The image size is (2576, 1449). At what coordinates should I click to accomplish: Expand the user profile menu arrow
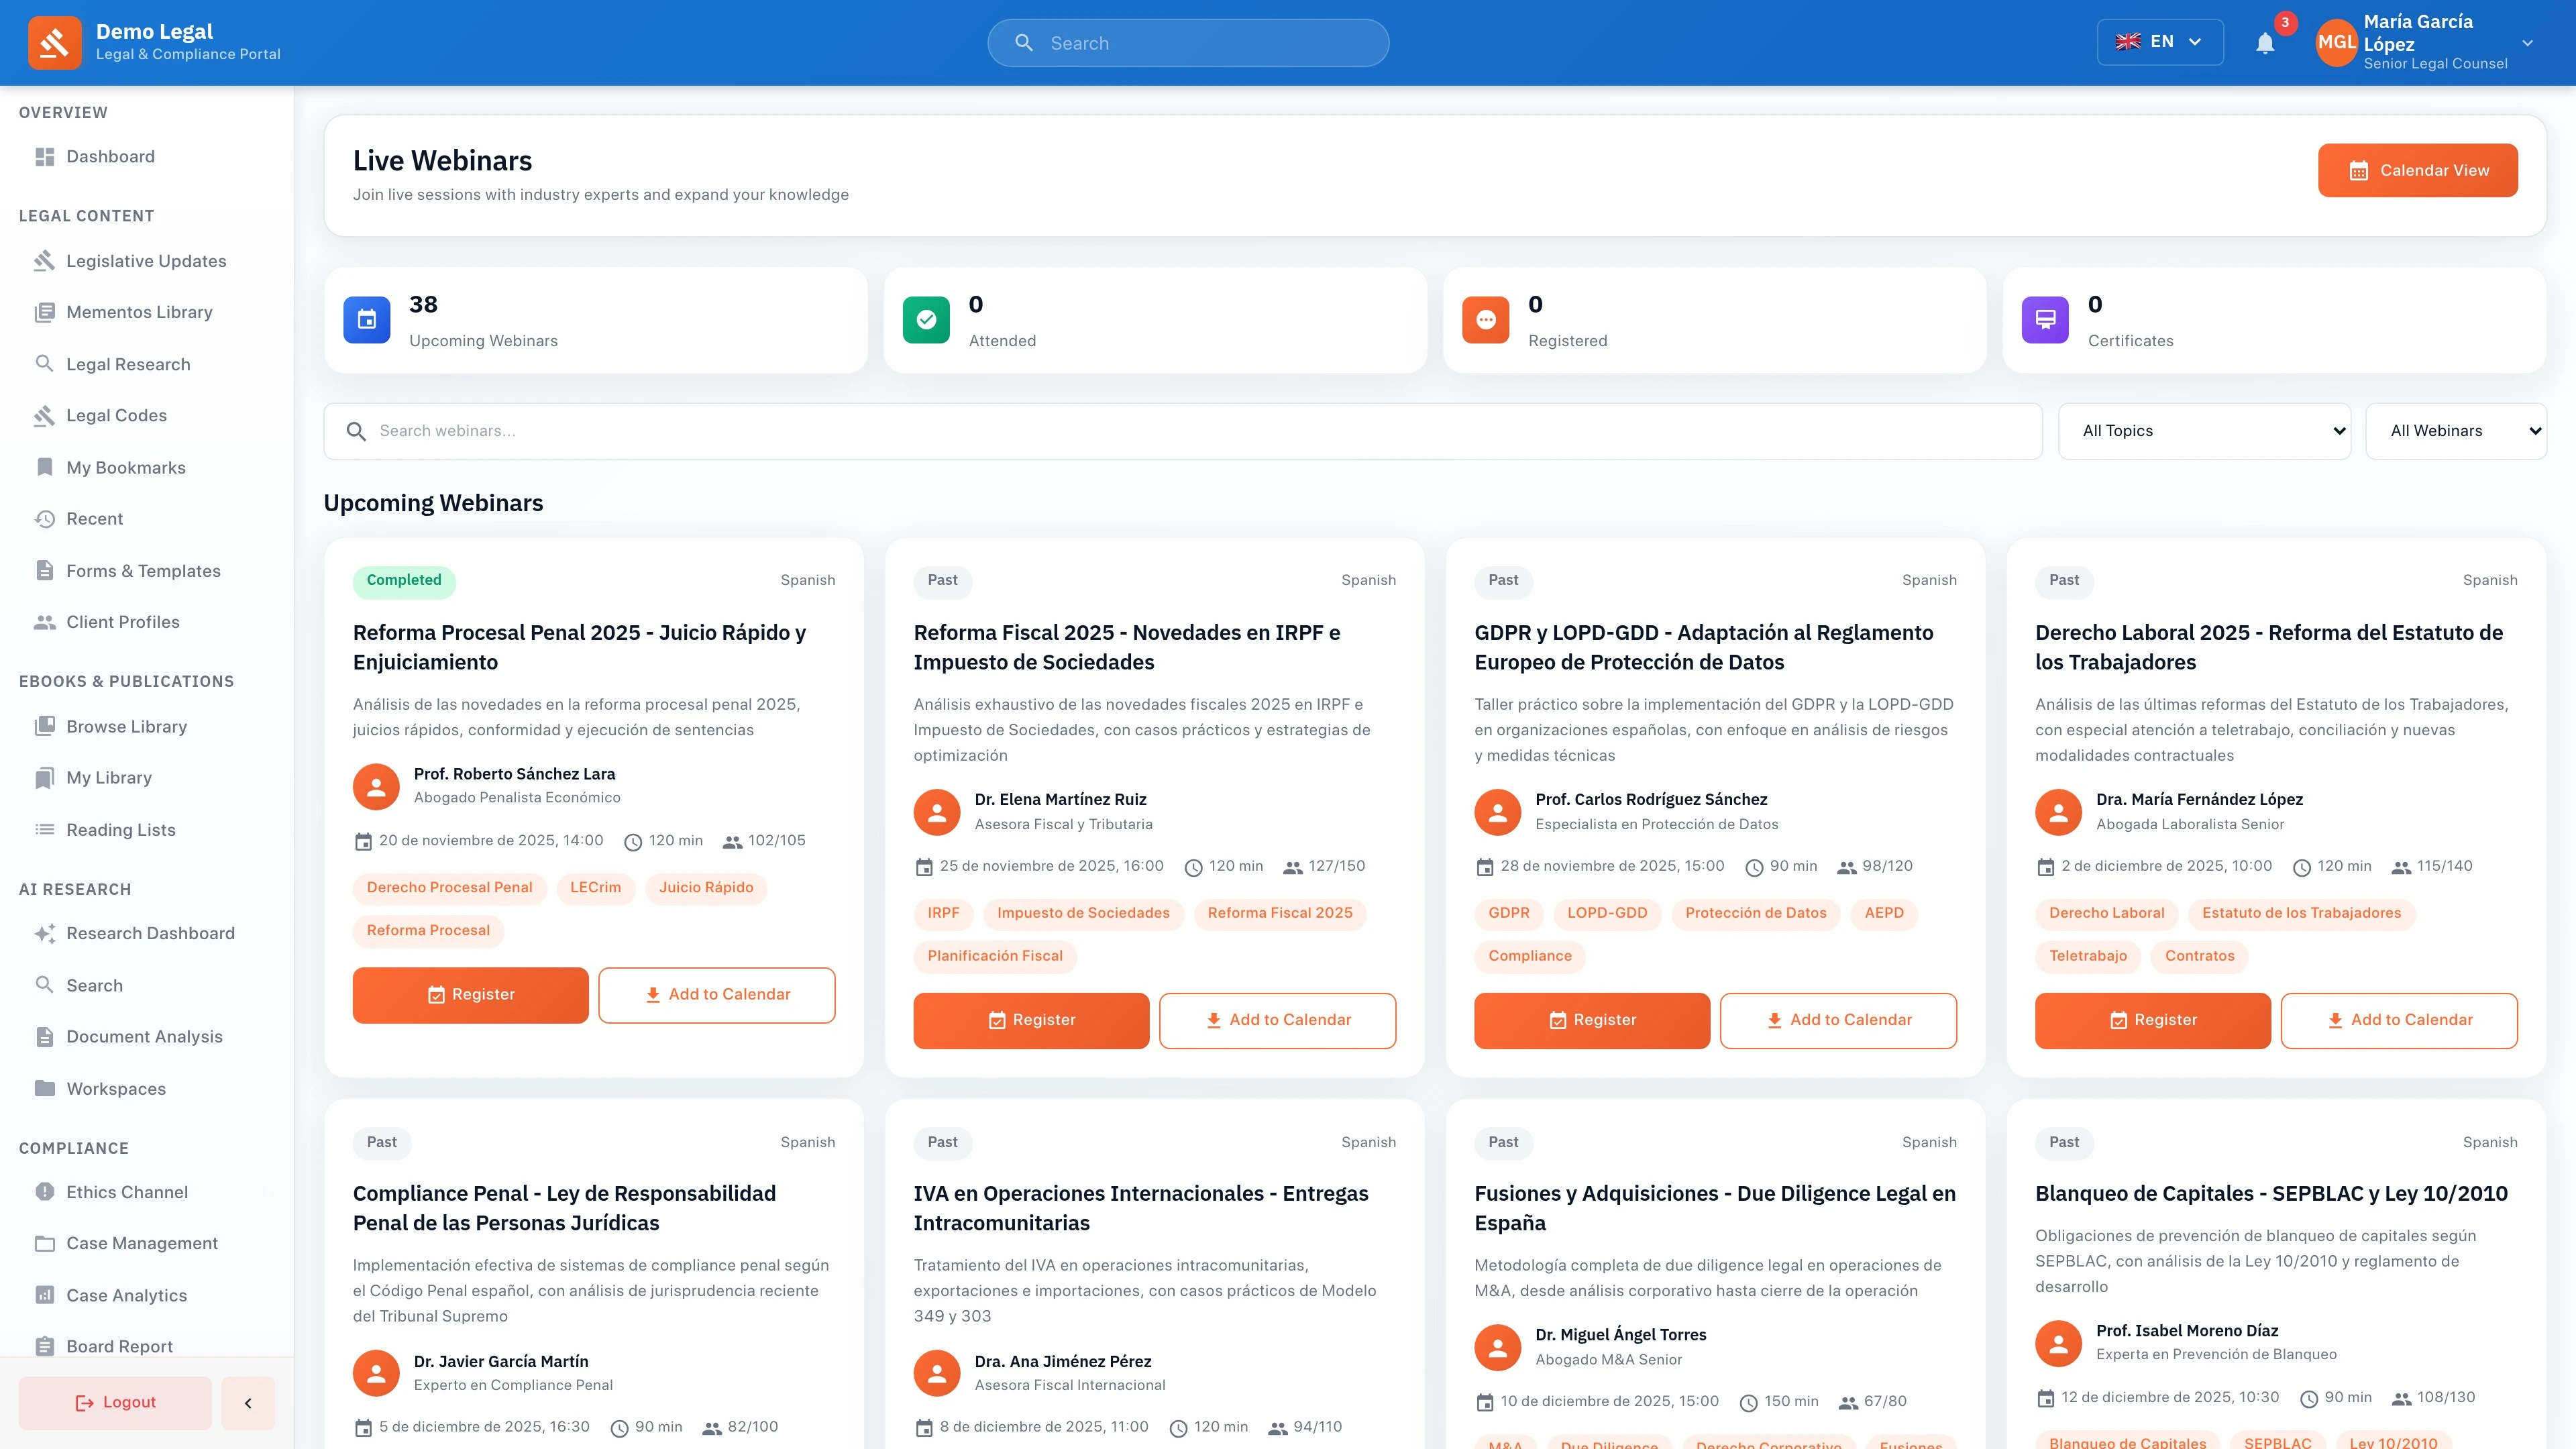pyautogui.click(x=2527, y=43)
